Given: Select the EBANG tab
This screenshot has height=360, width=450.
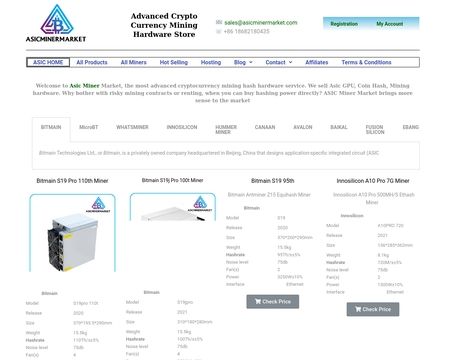Looking at the screenshot, I should 411,127.
